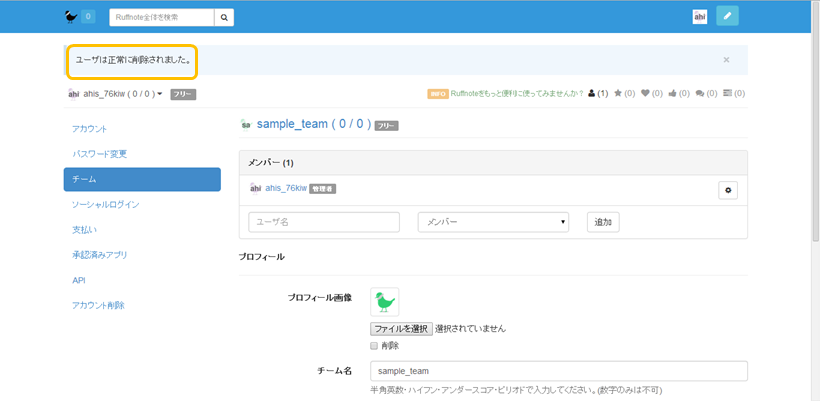Screen dimensions: 820x401
Task: Click the green bird profile image
Action: pos(384,301)
